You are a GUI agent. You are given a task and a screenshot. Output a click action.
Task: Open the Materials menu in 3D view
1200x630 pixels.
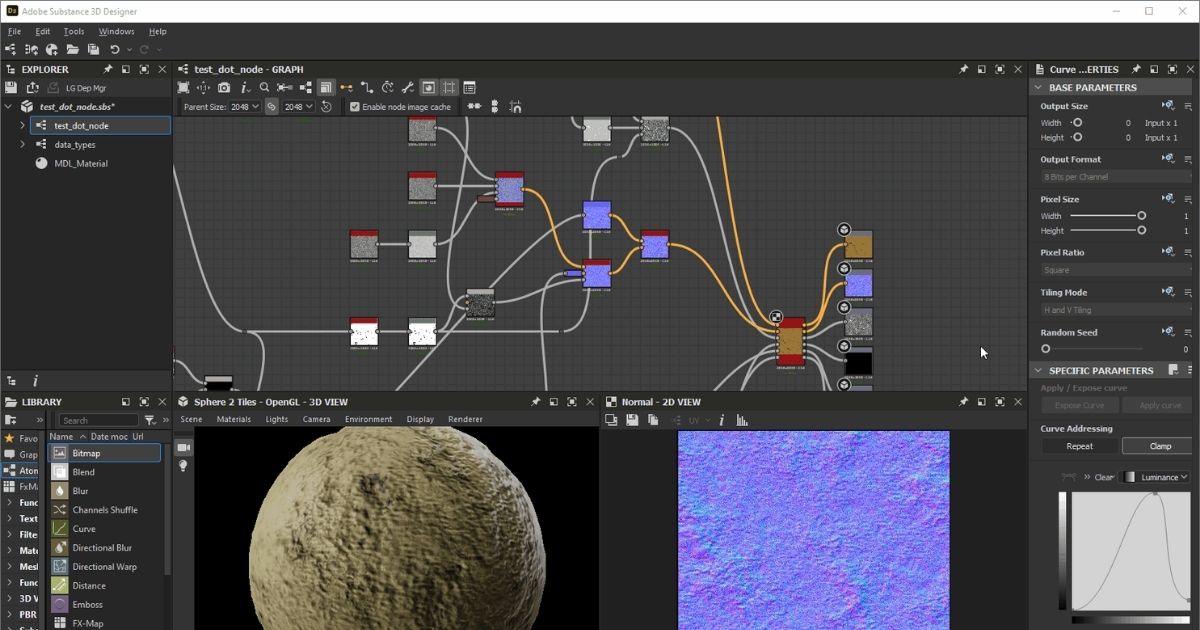tap(234, 419)
